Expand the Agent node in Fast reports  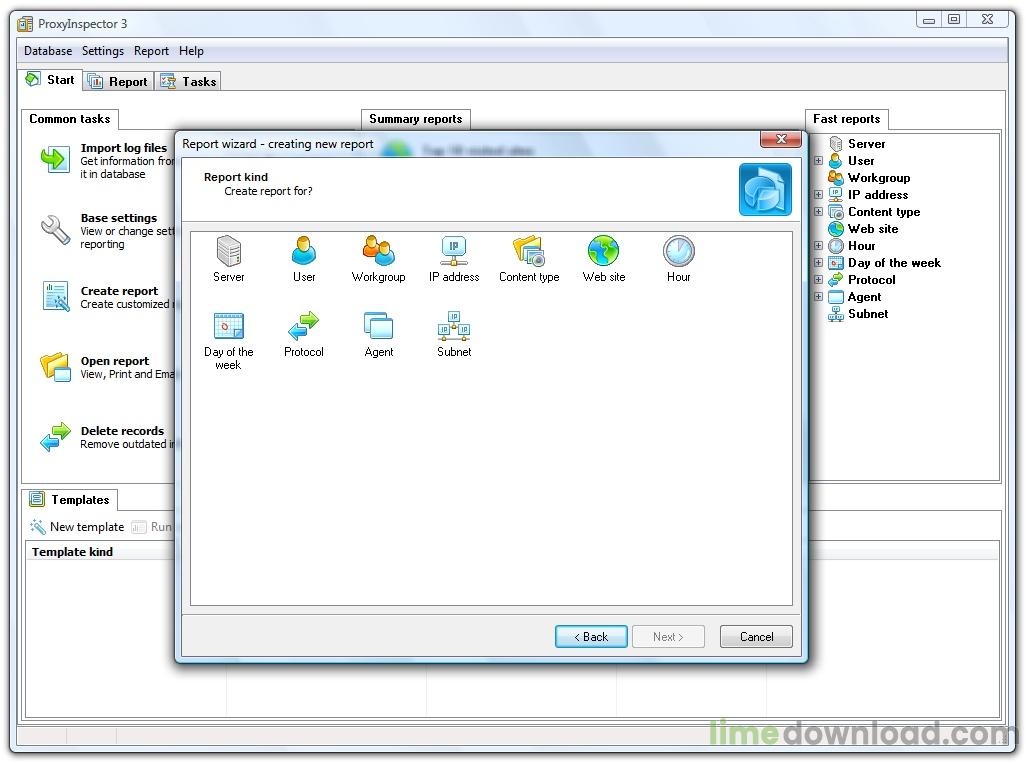(x=818, y=297)
